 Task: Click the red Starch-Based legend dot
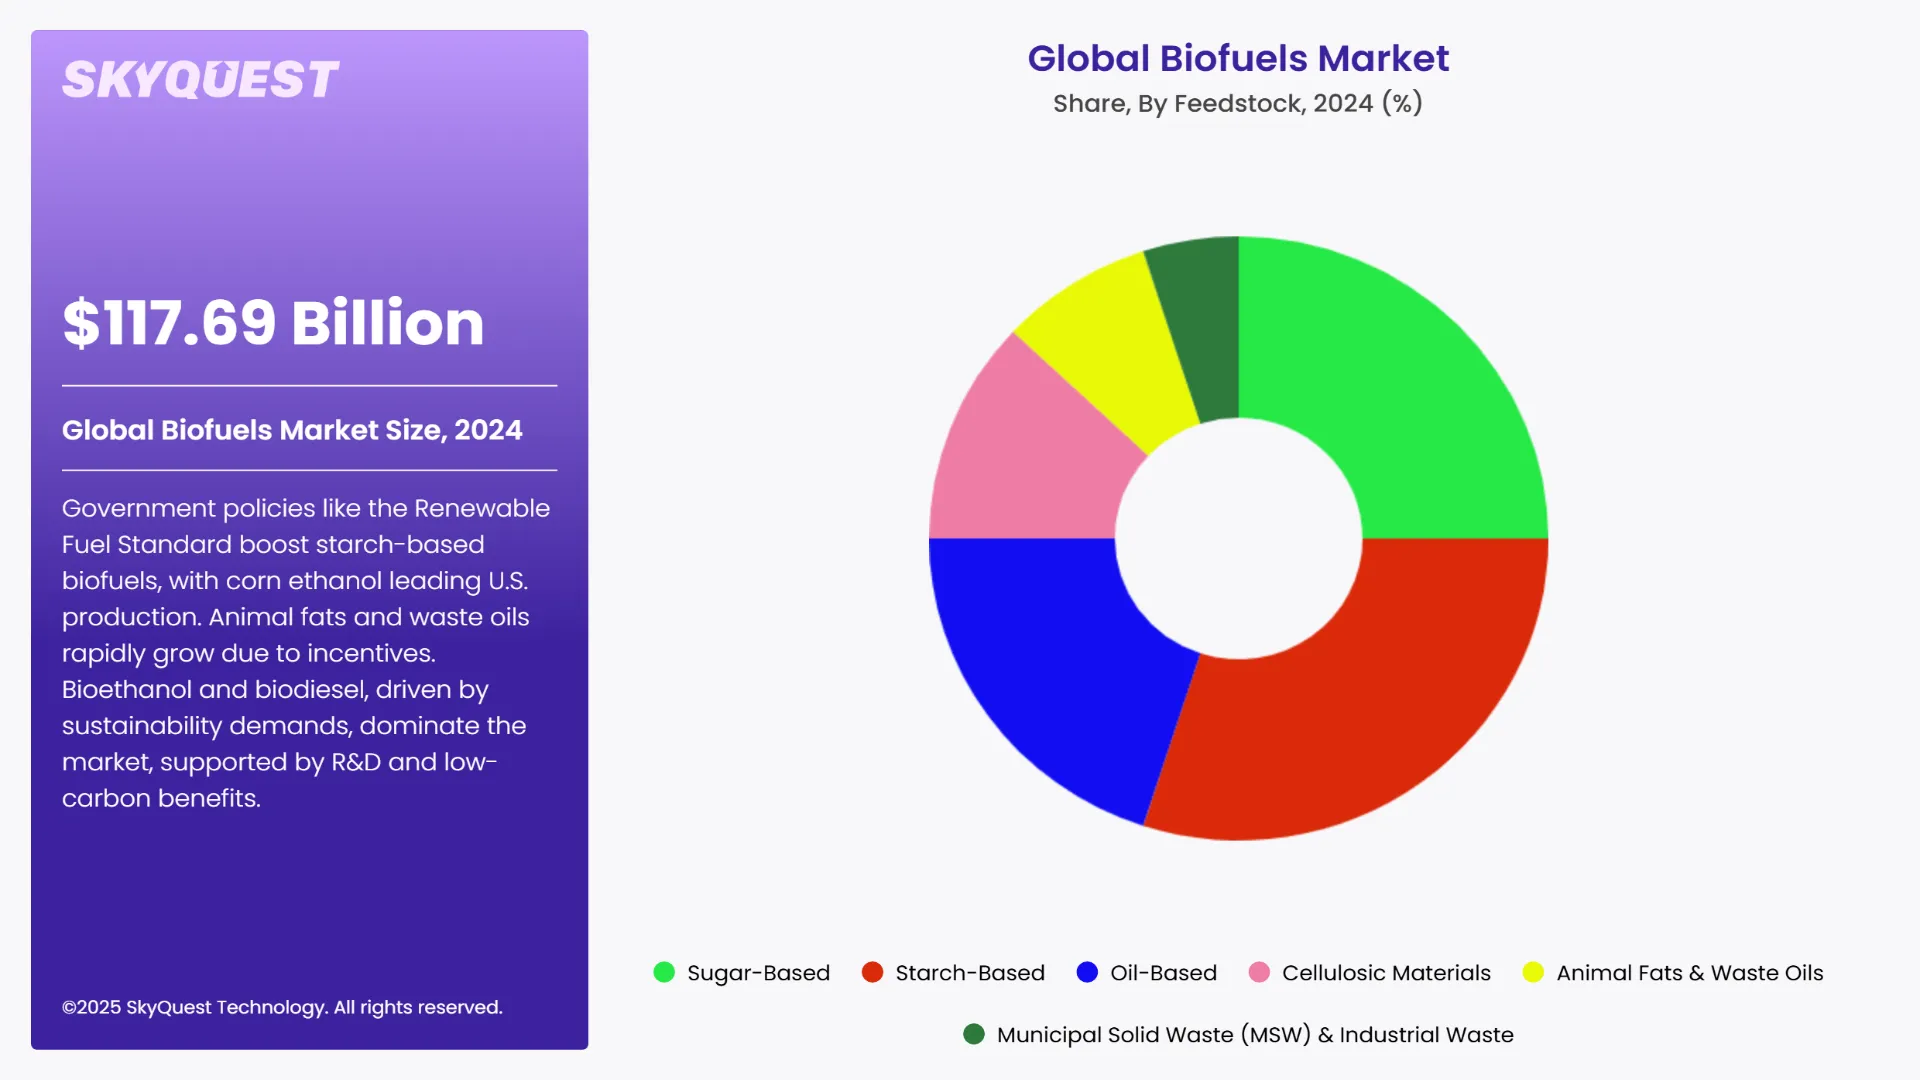pyautogui.click(x=872, y=972)
